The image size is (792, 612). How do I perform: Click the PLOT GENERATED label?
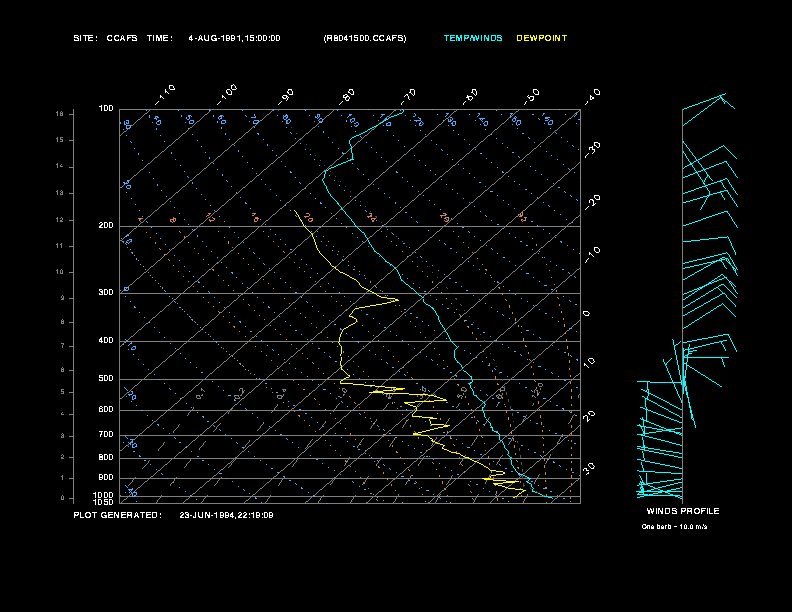[117, 515]
